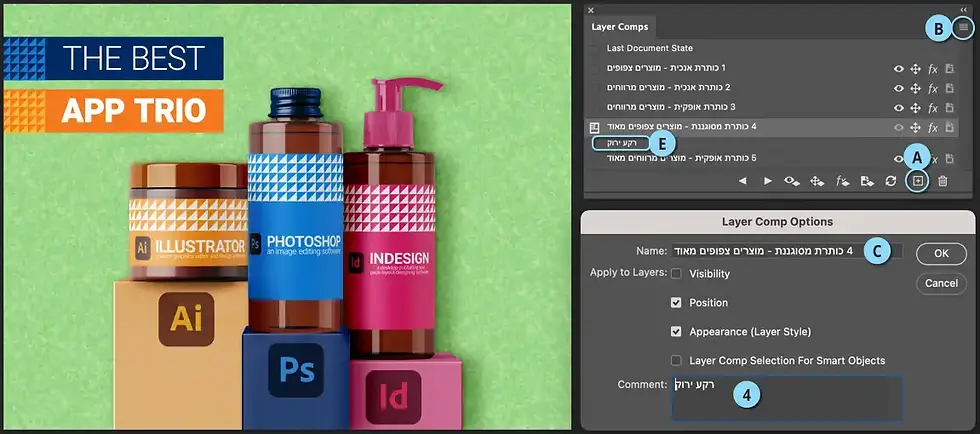Click inside the Comment text box

click(787, 398)
